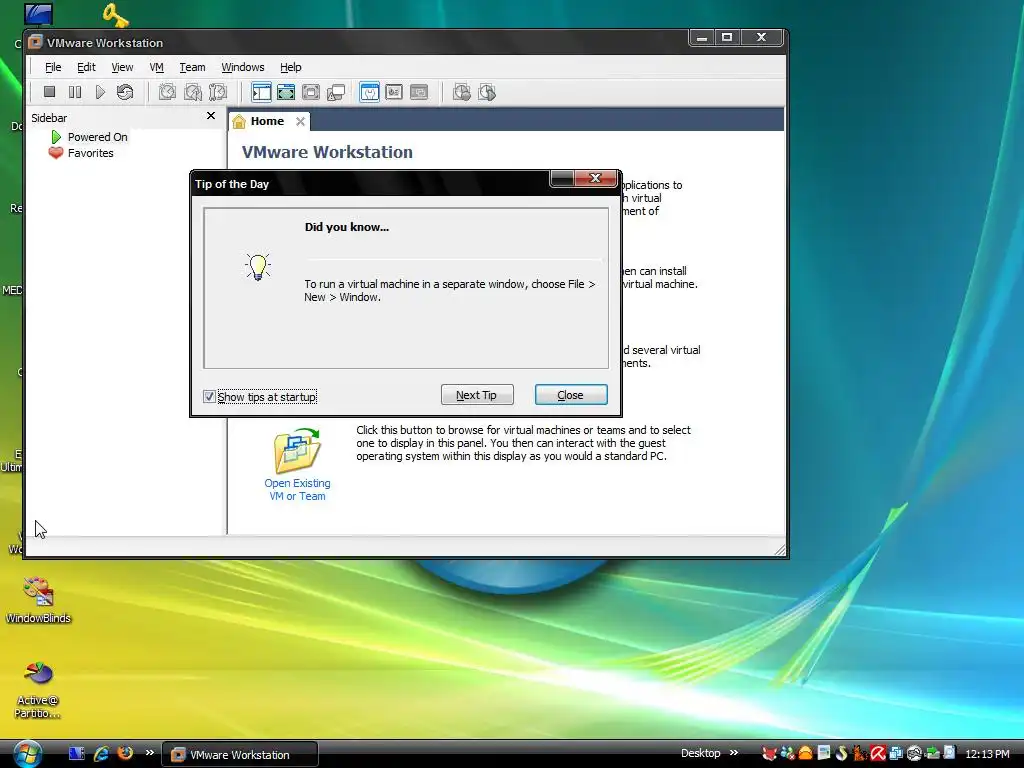
Task: Launch Internet Explorer from quick launch
Action: coord(101,754)
